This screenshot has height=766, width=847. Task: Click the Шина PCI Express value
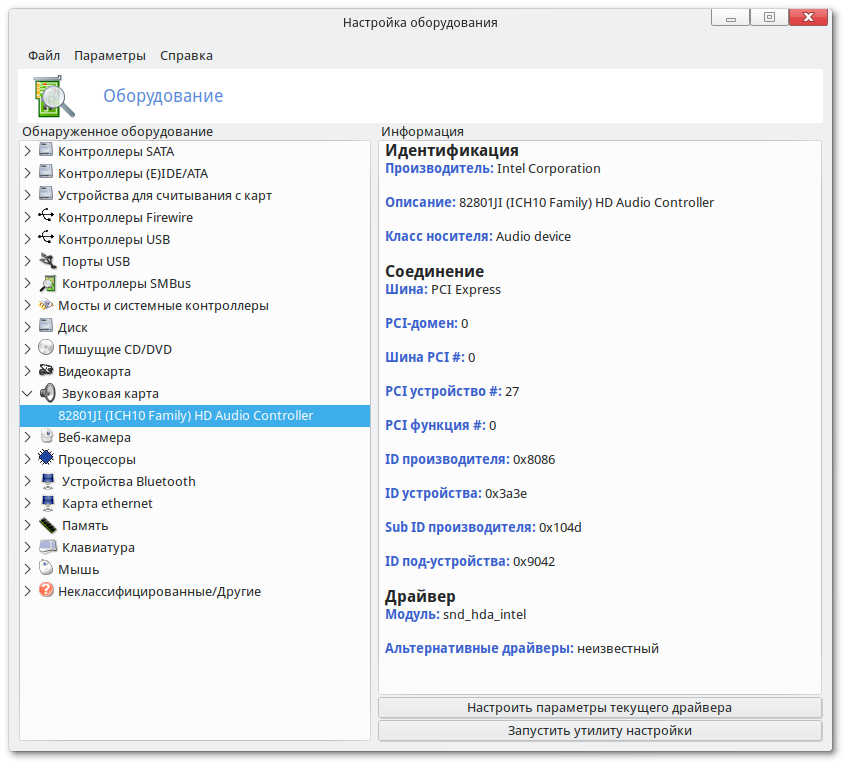[x=466, y=290]
